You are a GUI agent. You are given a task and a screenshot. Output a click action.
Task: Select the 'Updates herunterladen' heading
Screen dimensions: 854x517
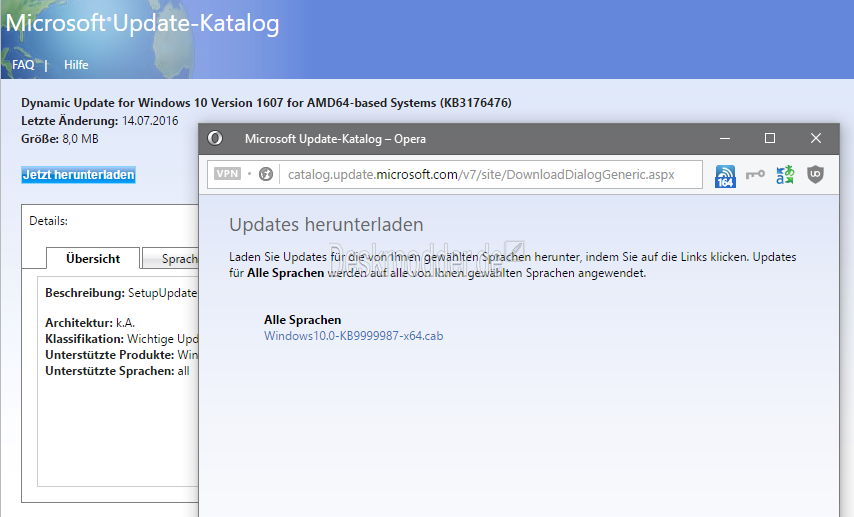click(326, 224)
